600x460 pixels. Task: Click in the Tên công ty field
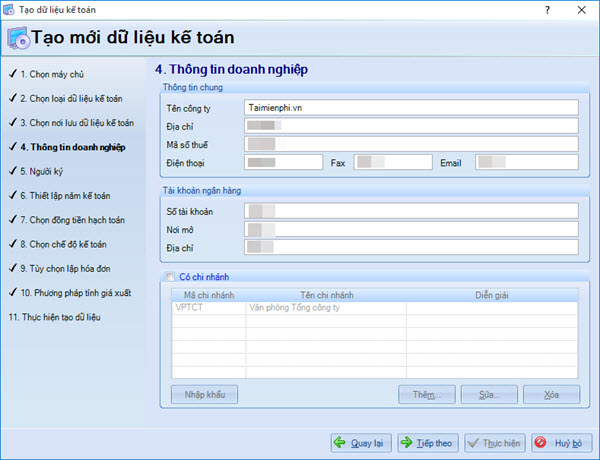pos(410,108)
